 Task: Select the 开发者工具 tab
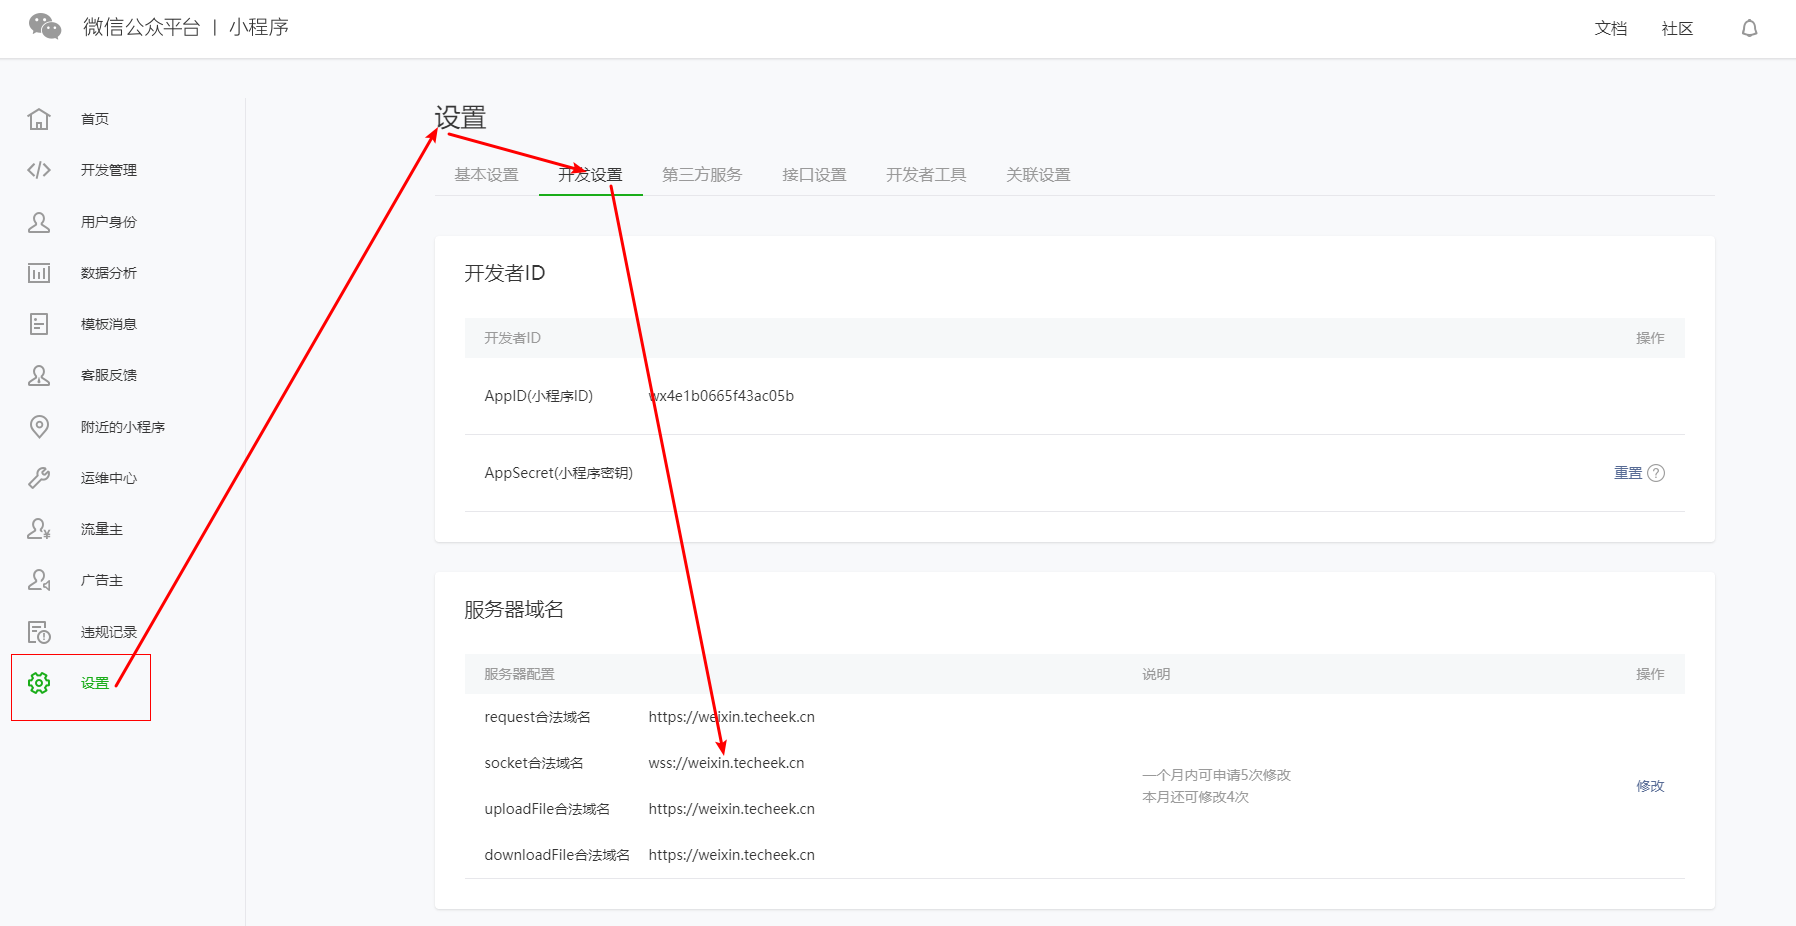click(926, 175)
